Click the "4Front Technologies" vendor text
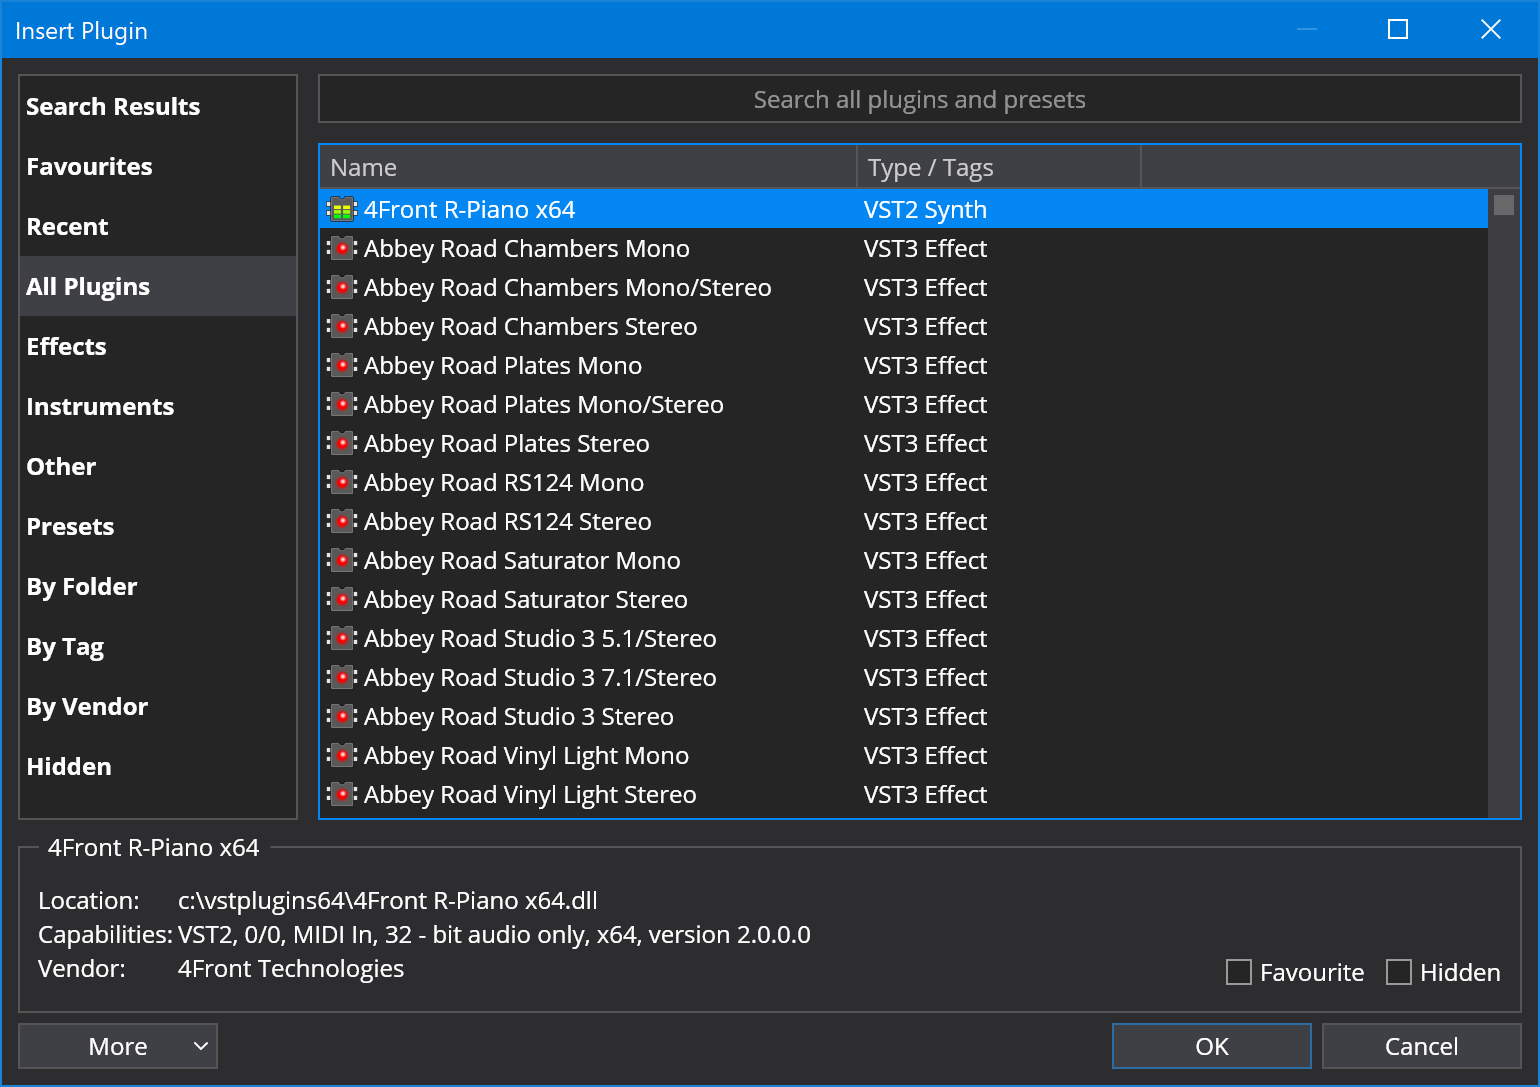The height and width of the screenshot is (1087, 1540). tap(291, 968)
